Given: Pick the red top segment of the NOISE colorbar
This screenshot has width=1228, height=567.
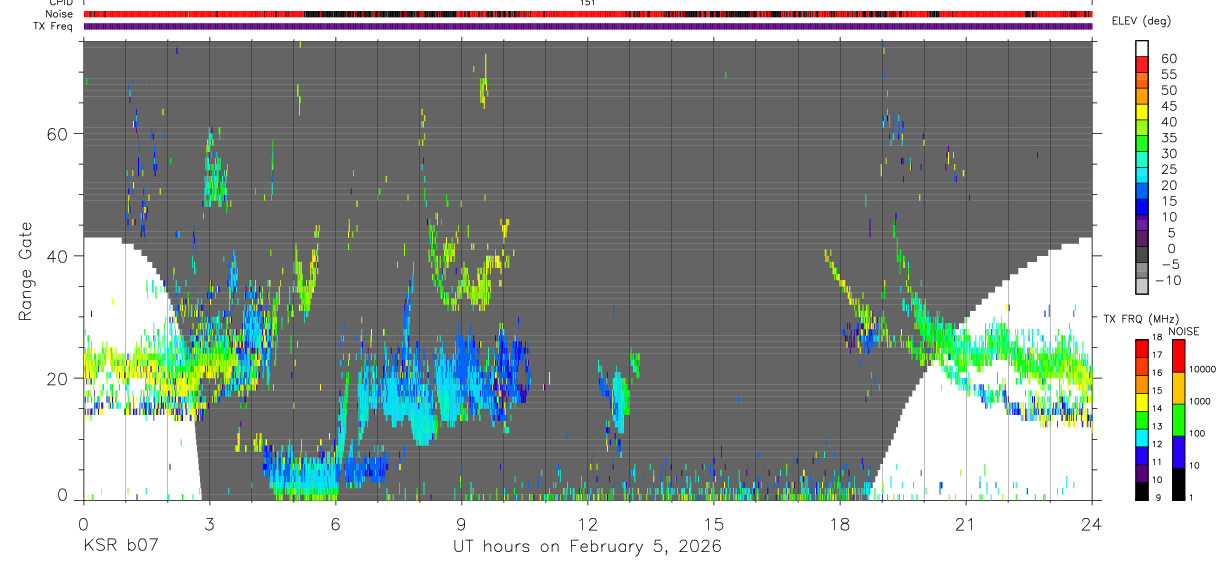Looking at the screenshot, I should tap(1177, 355).
